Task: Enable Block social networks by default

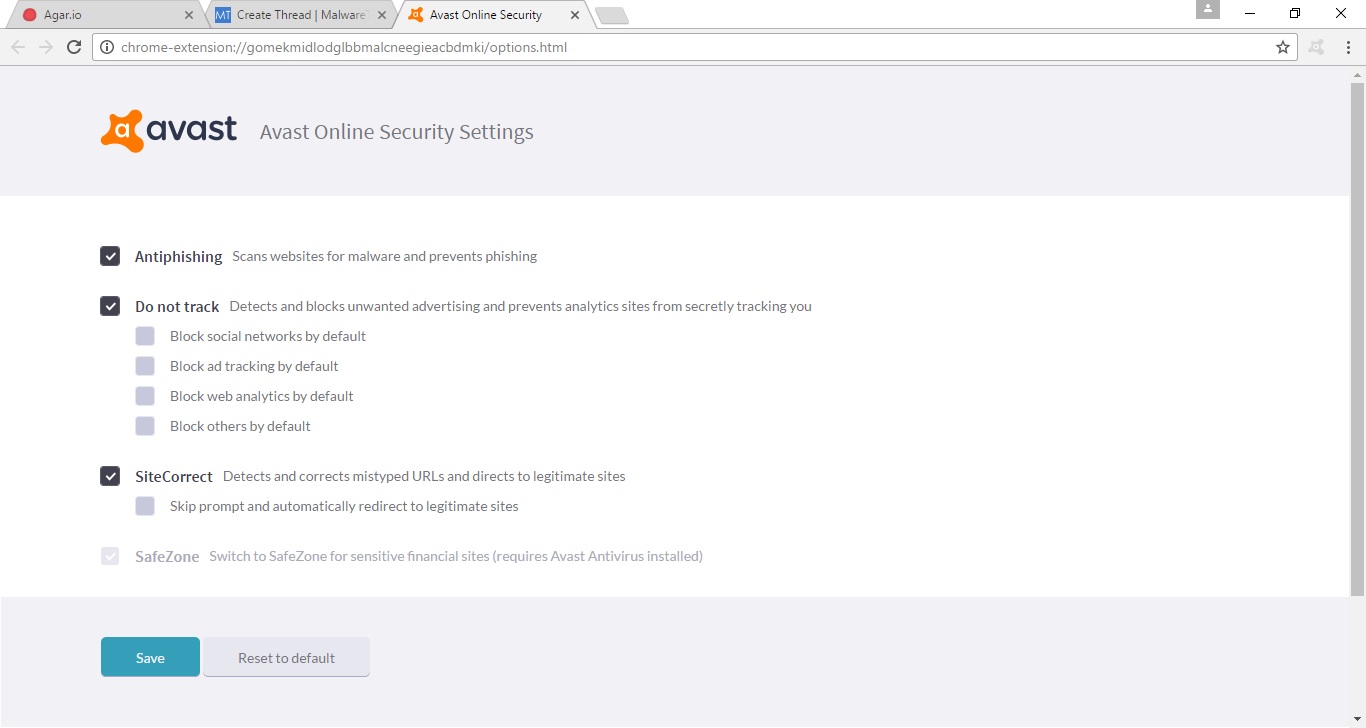Action: point(145,336)
